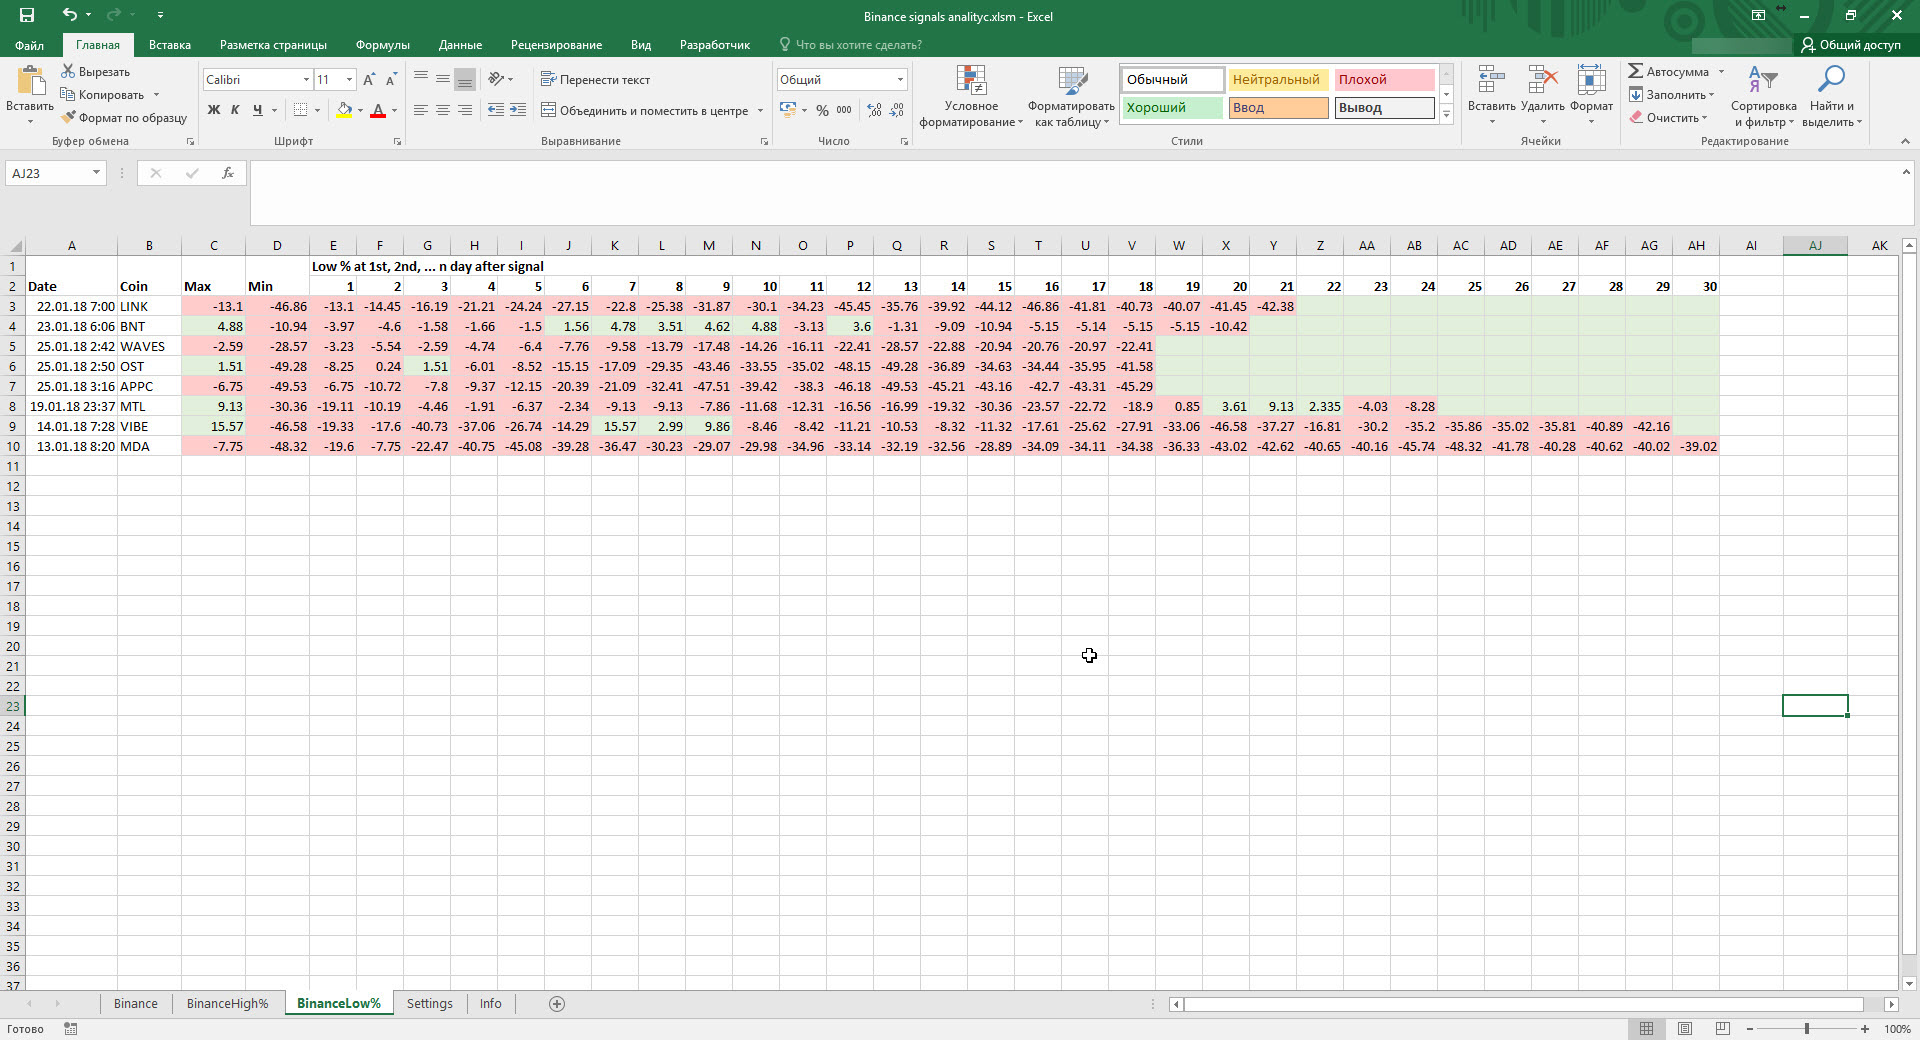Add a new sheet with plus icon
Viewport: 1920px width, 1040px height.
557,1004
